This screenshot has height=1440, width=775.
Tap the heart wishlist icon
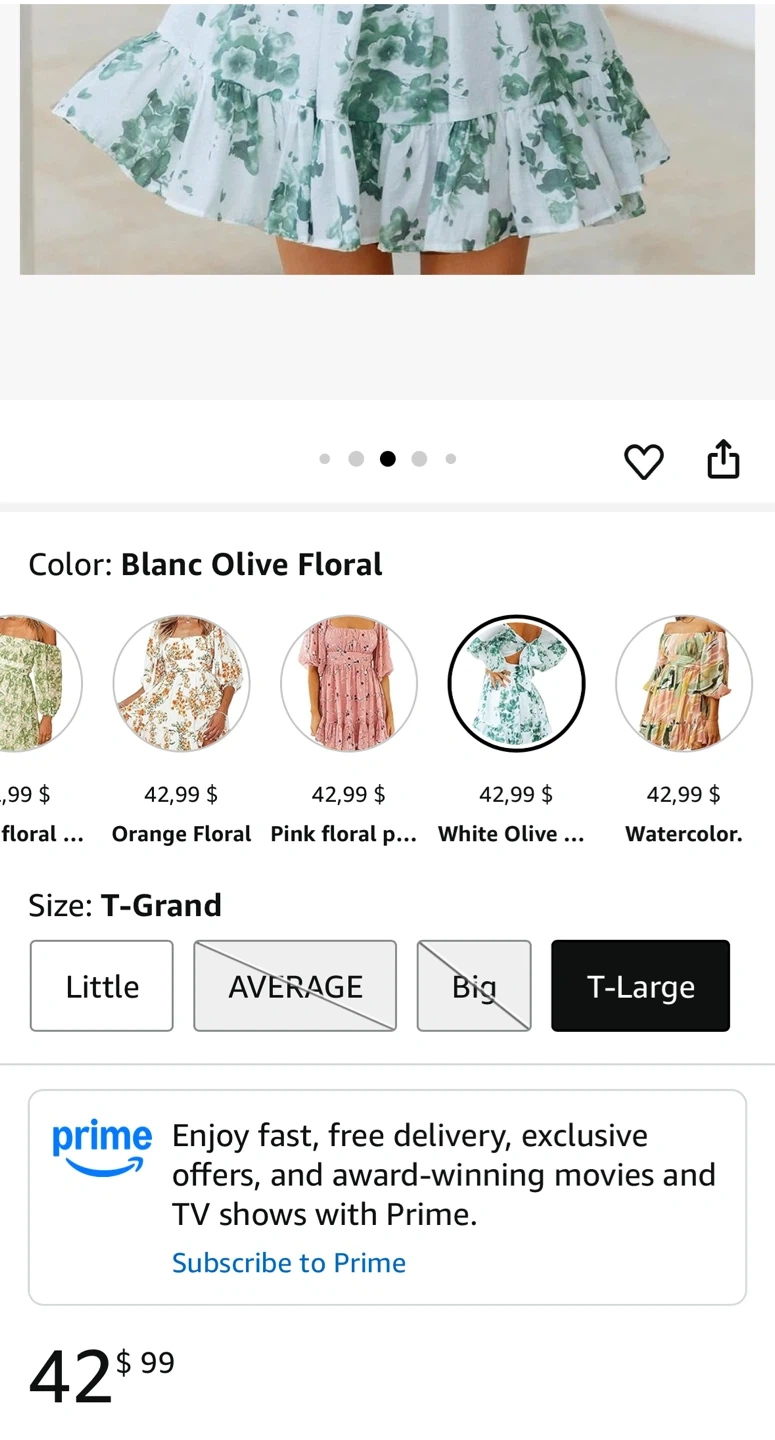click(x=643, y=461)
